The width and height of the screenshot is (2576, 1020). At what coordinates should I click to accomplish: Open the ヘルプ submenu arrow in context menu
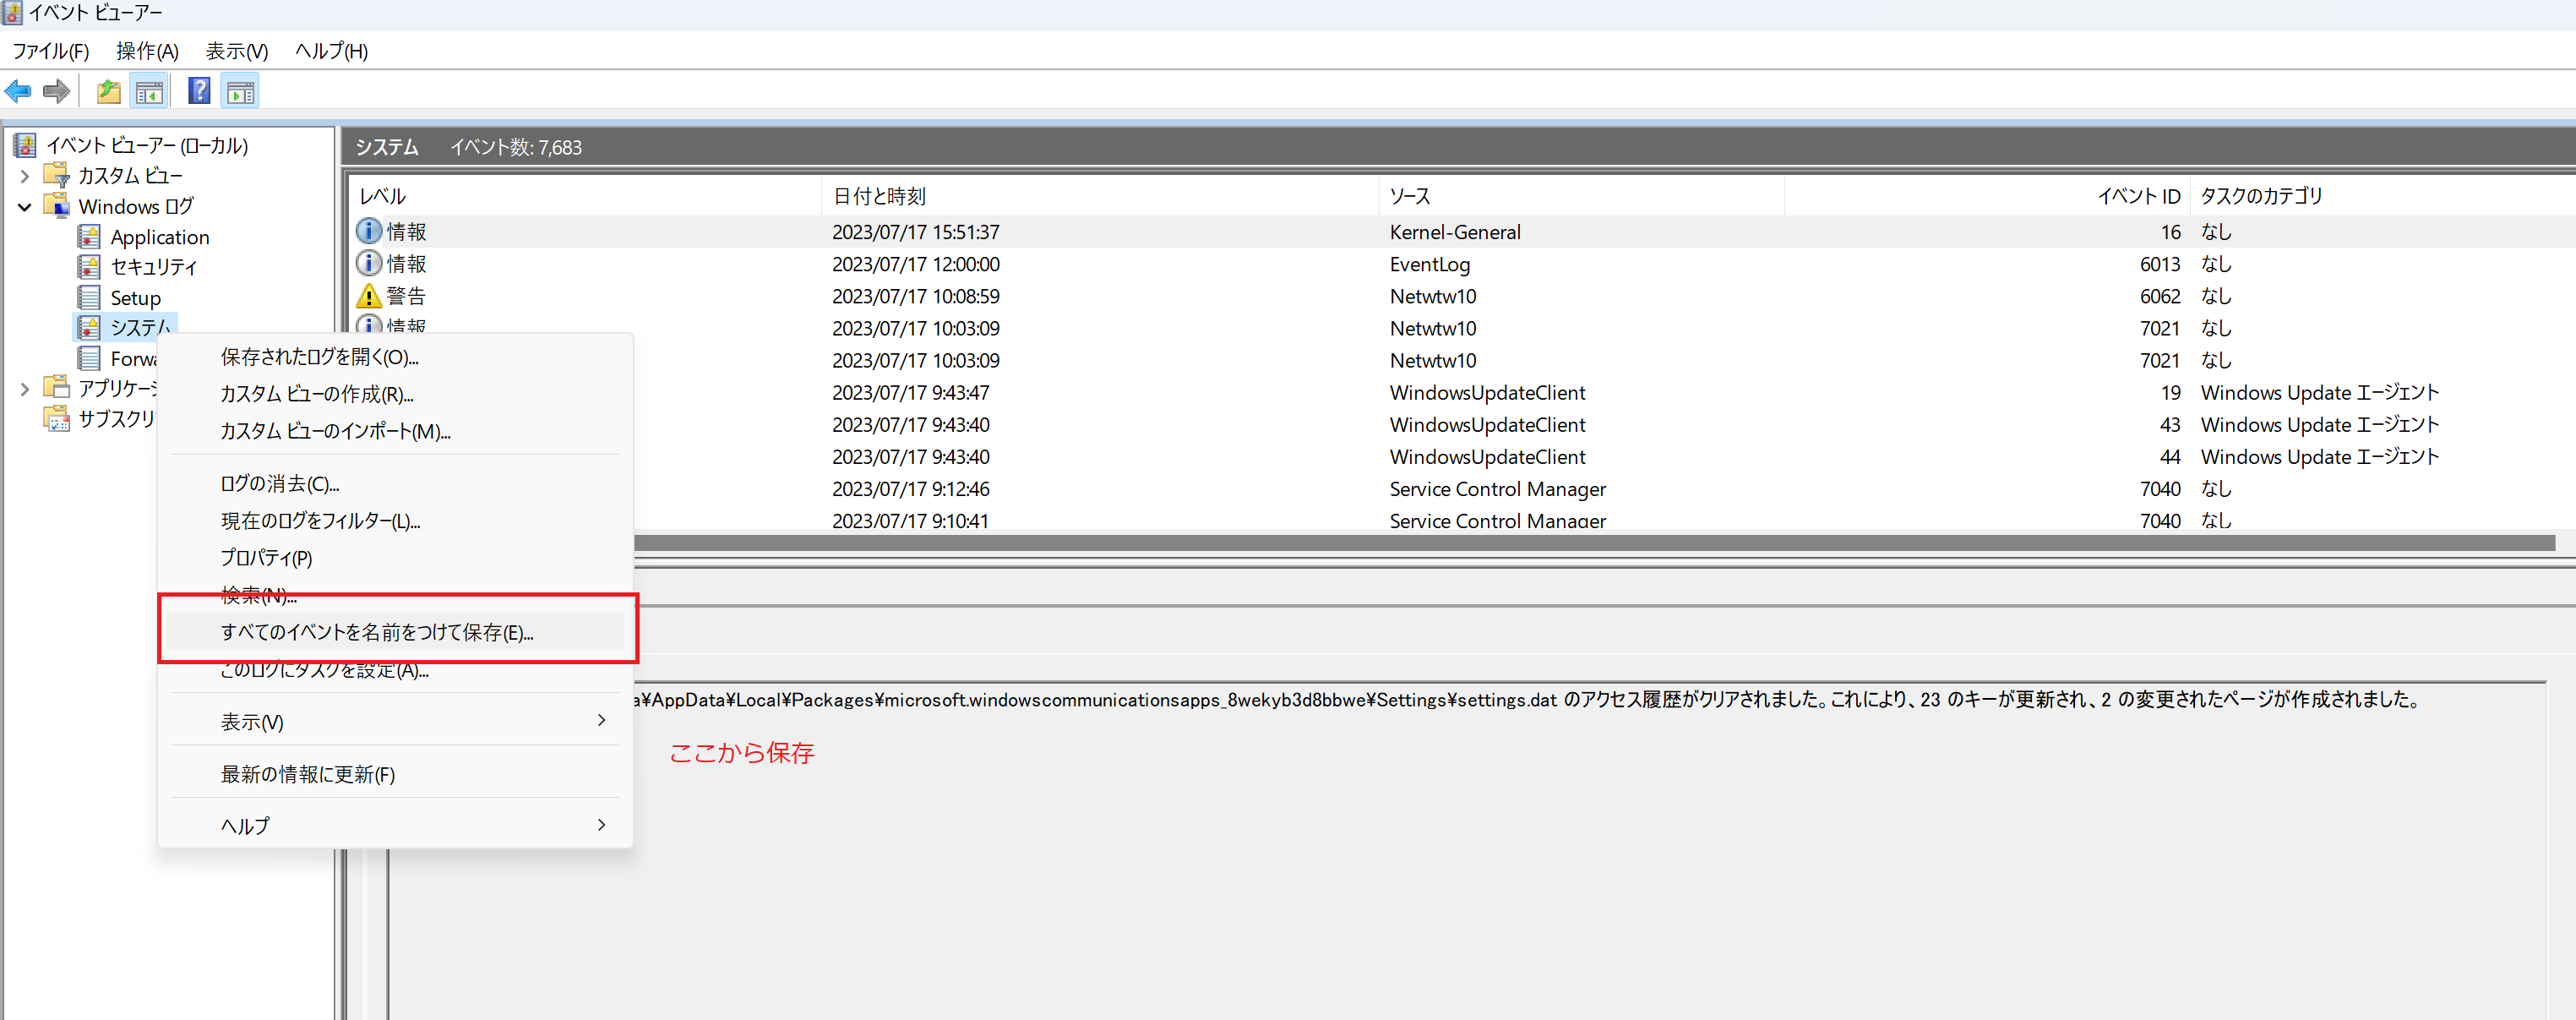point(601,825)
